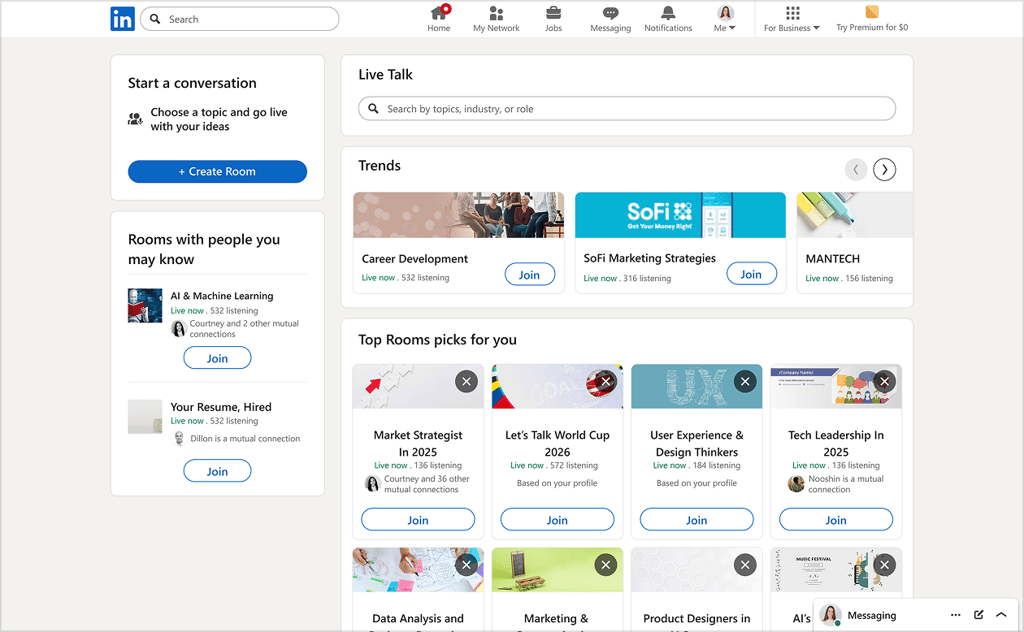
Task: Join the Your Resume, Hired room
Action: [x=217, y=471]
